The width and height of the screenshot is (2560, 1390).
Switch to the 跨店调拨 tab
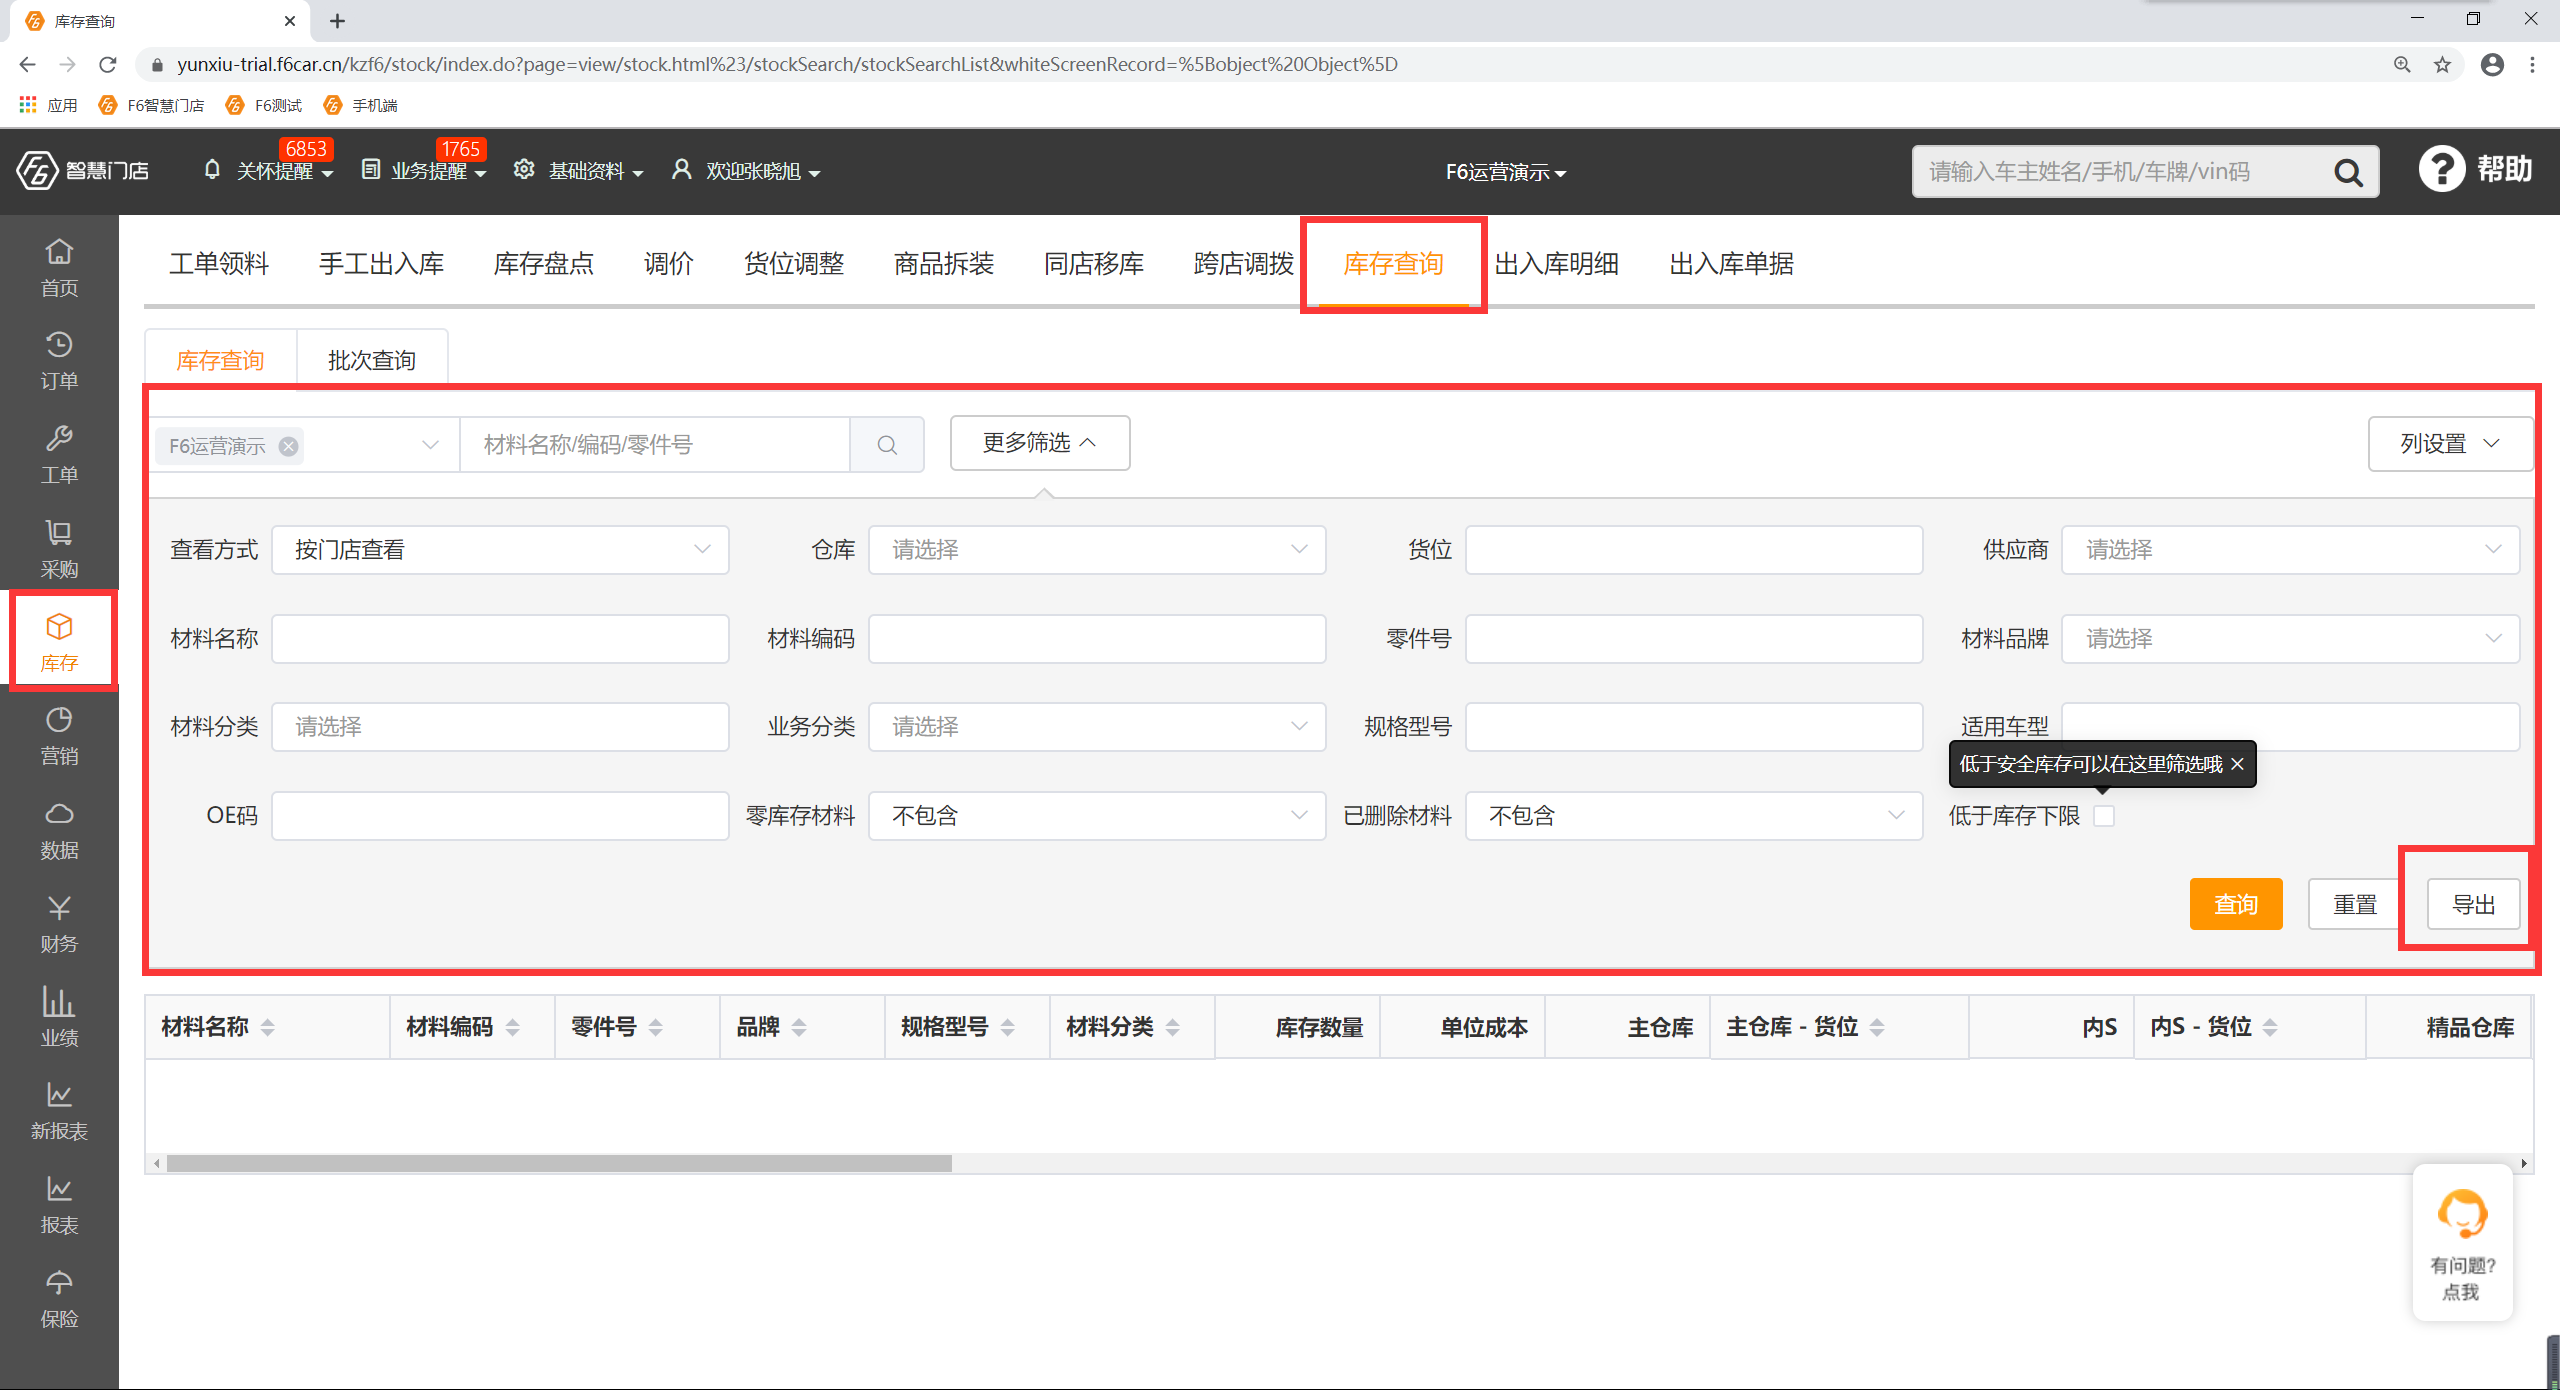click(1244, 264)
